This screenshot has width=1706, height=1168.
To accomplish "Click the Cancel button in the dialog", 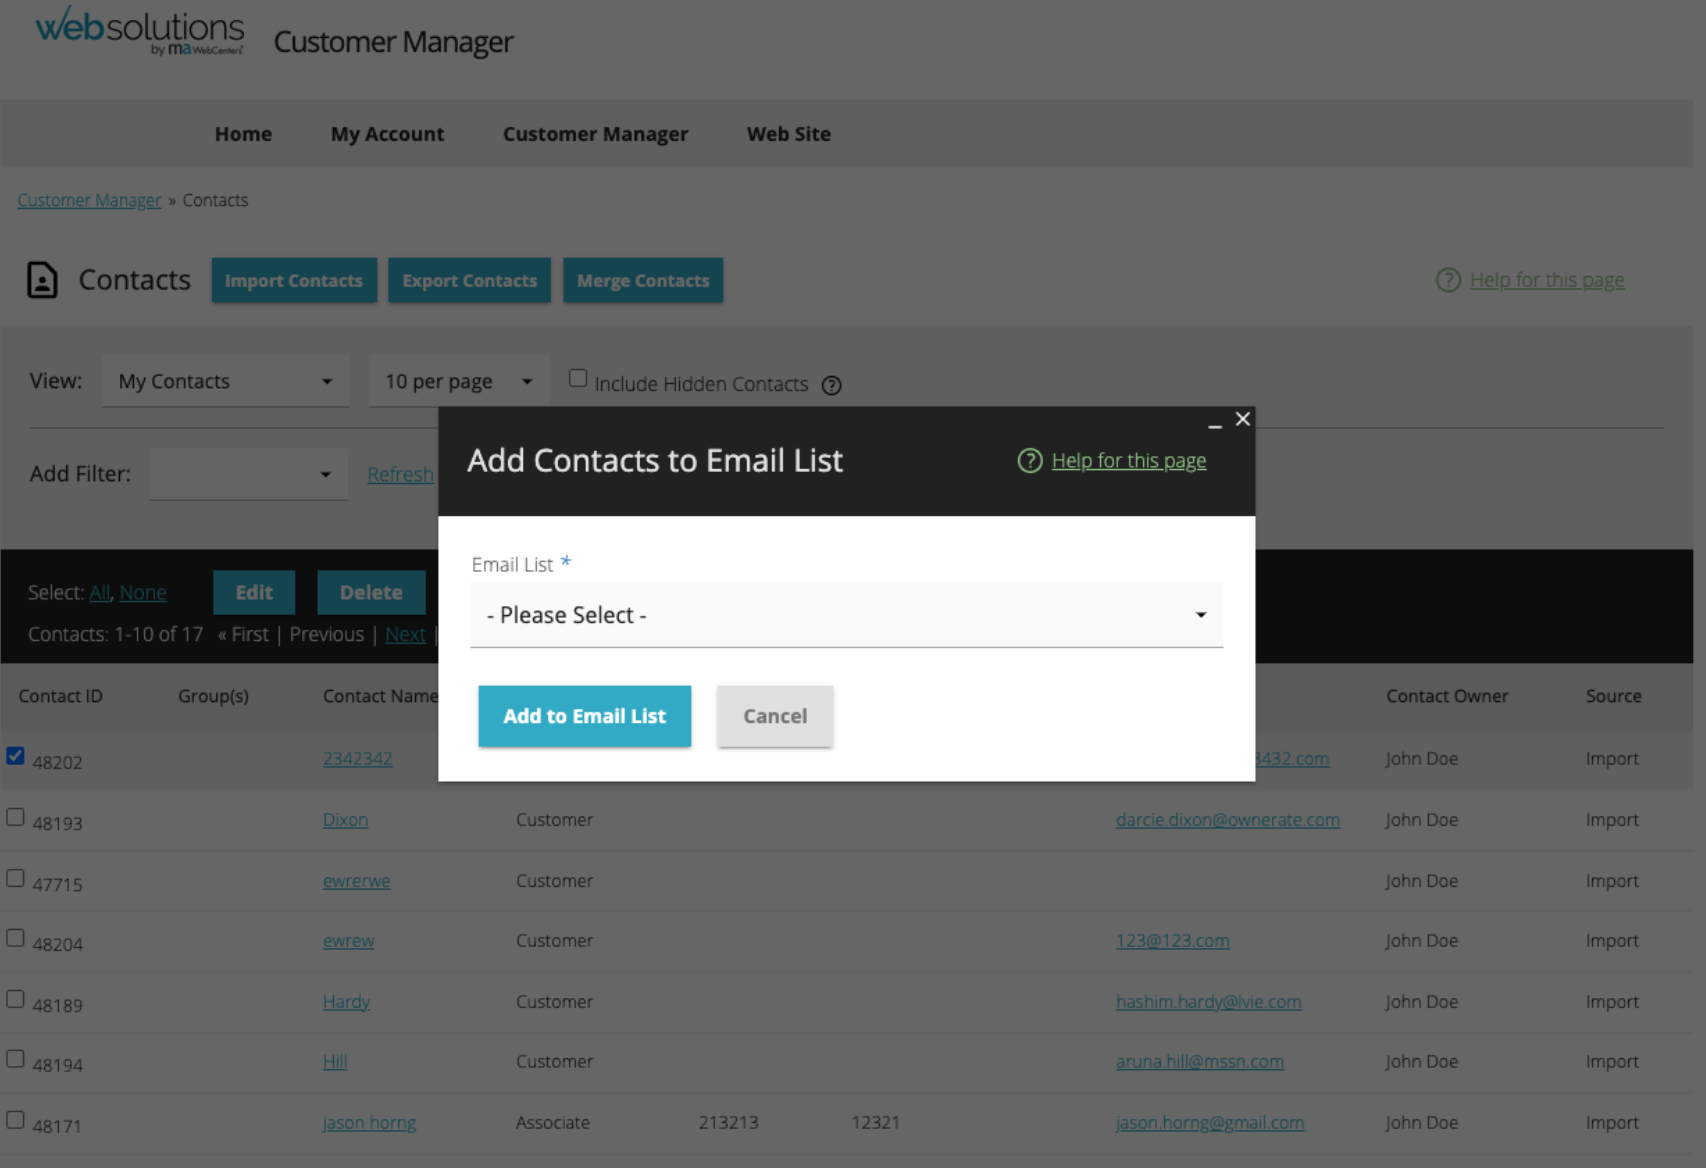I will coord(775,716).
